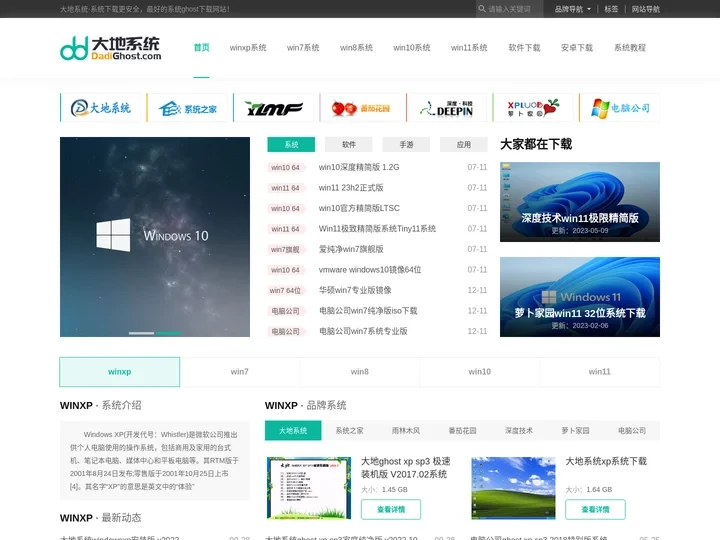Image resolution: width=720 pixels, height=540 pixels.
Task: Click 查看详情 for 大地系统xp系统下载
Action: (x=595, y=510)
